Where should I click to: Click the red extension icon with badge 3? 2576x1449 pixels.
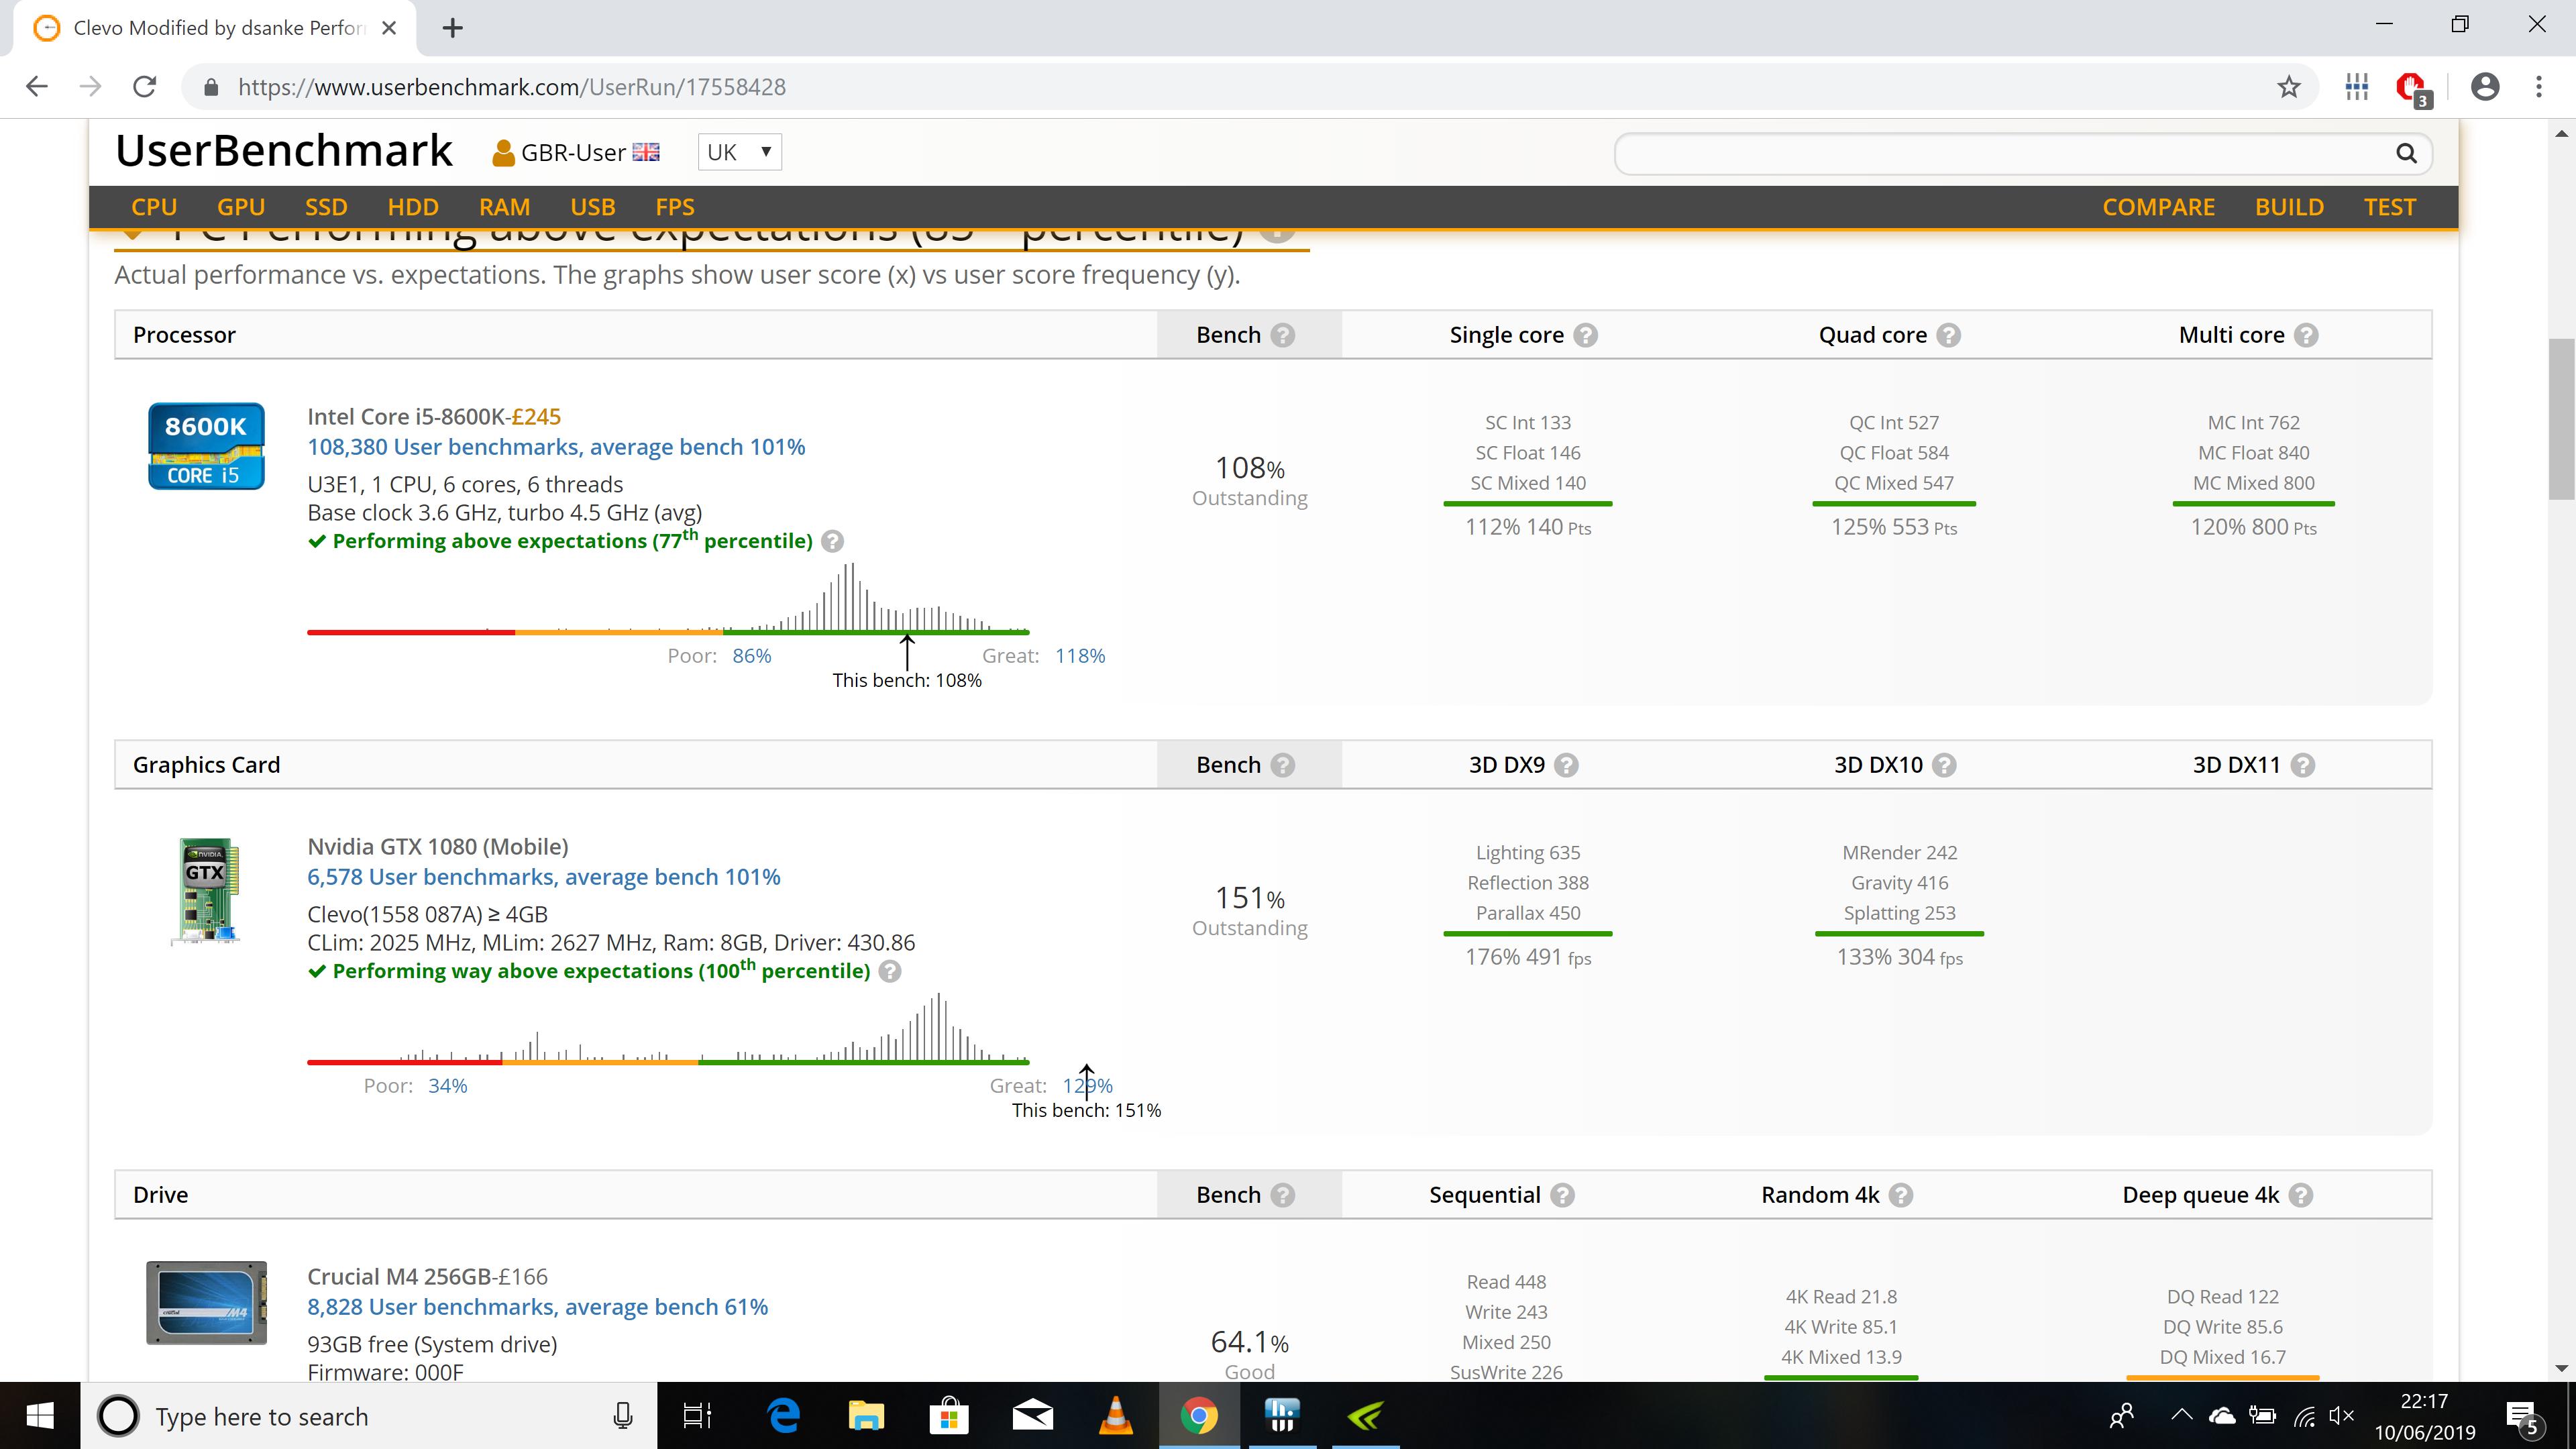(2412, 88)
